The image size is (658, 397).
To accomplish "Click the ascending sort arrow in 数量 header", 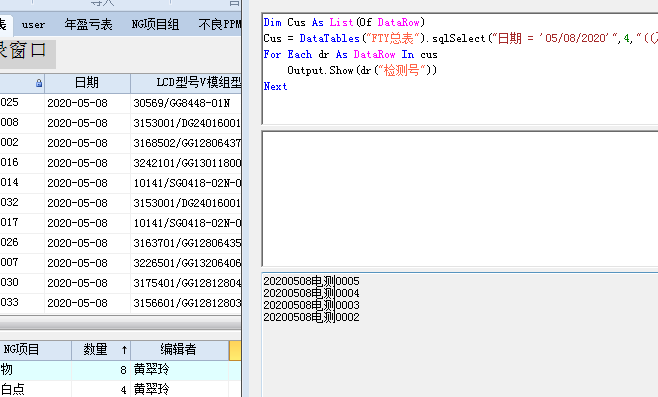I will [x=124, y=350].
